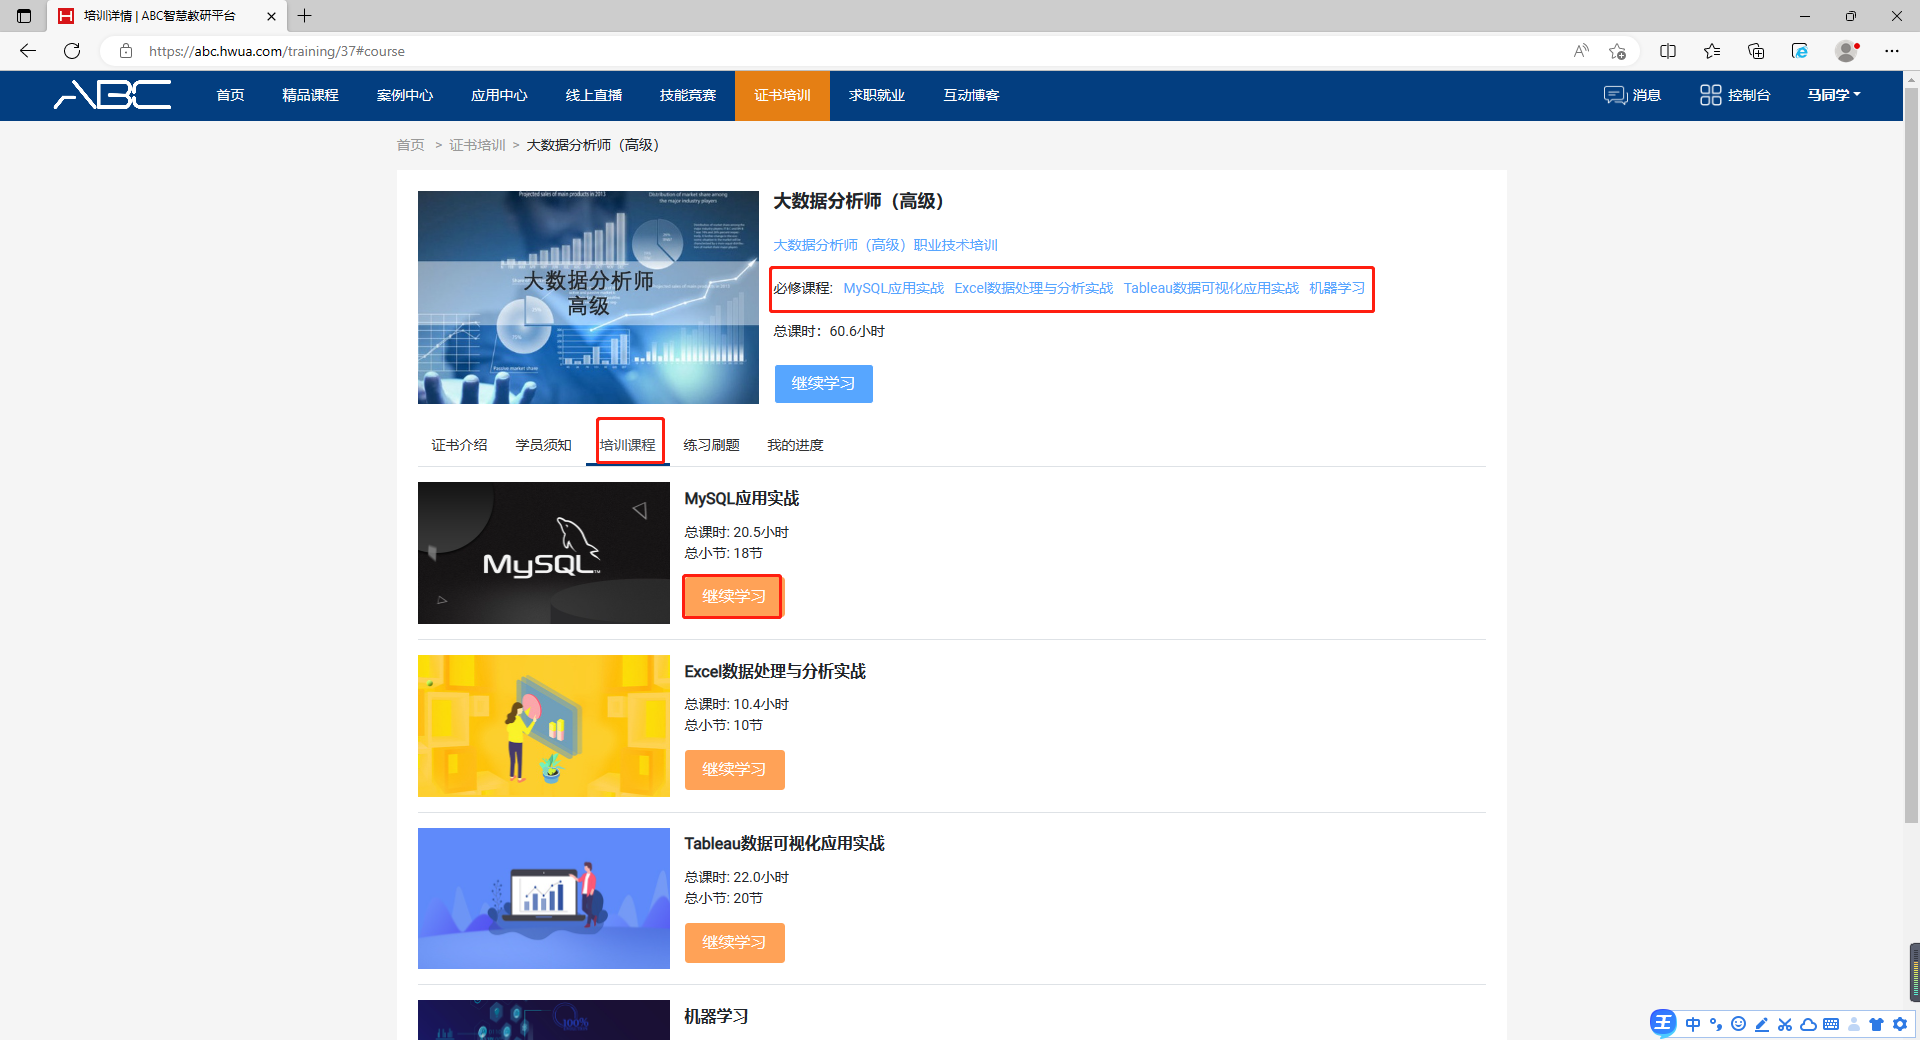This screenshot has width=1920, height=1040.
Task: Open 消息 message icon in header
Action: tap(1632, 95)
